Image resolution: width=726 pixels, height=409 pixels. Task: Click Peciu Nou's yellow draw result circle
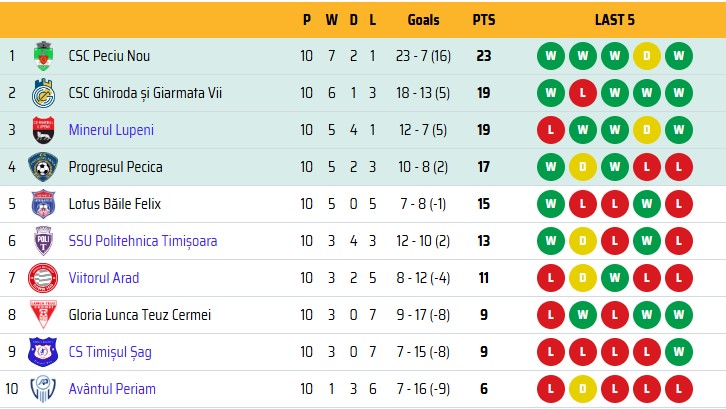click(x=647, y=56)
